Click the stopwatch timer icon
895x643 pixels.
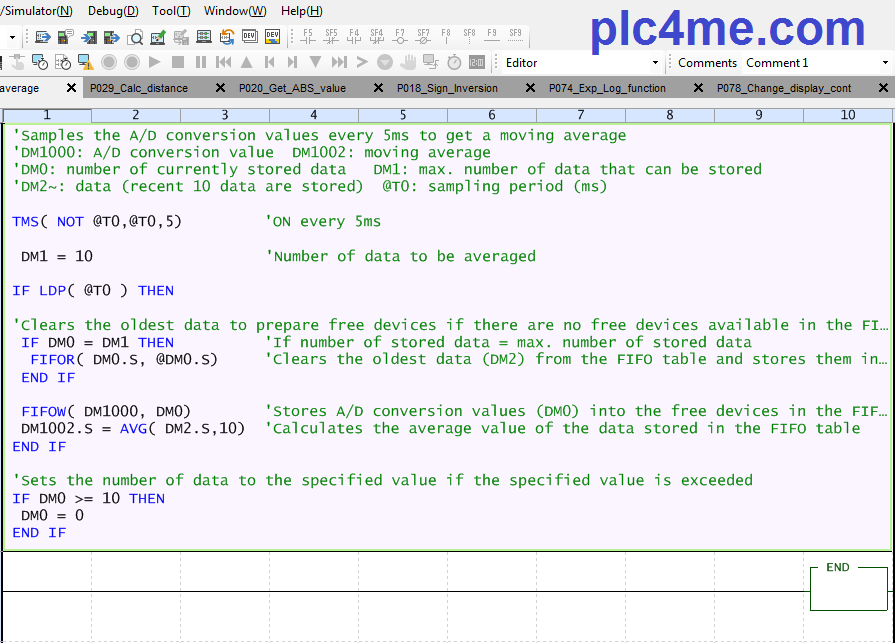point(454,63)
